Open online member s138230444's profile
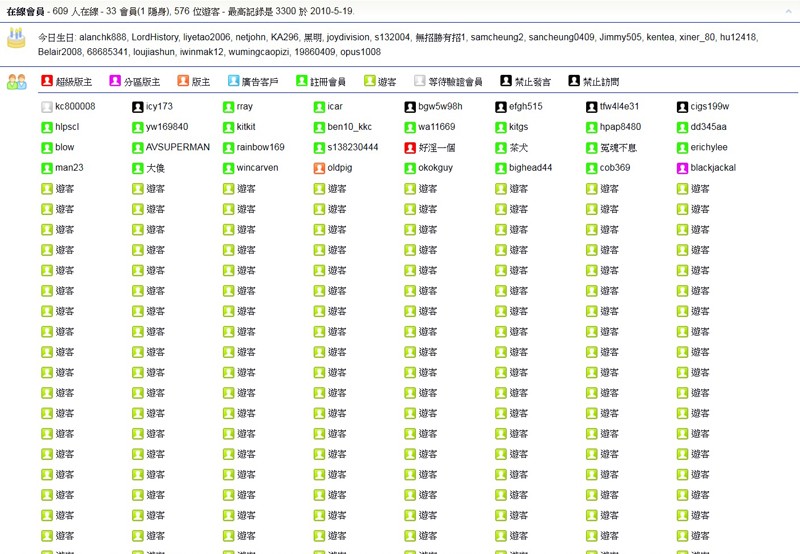This screenshot has width=800, height=554. [x=353, y=147]
